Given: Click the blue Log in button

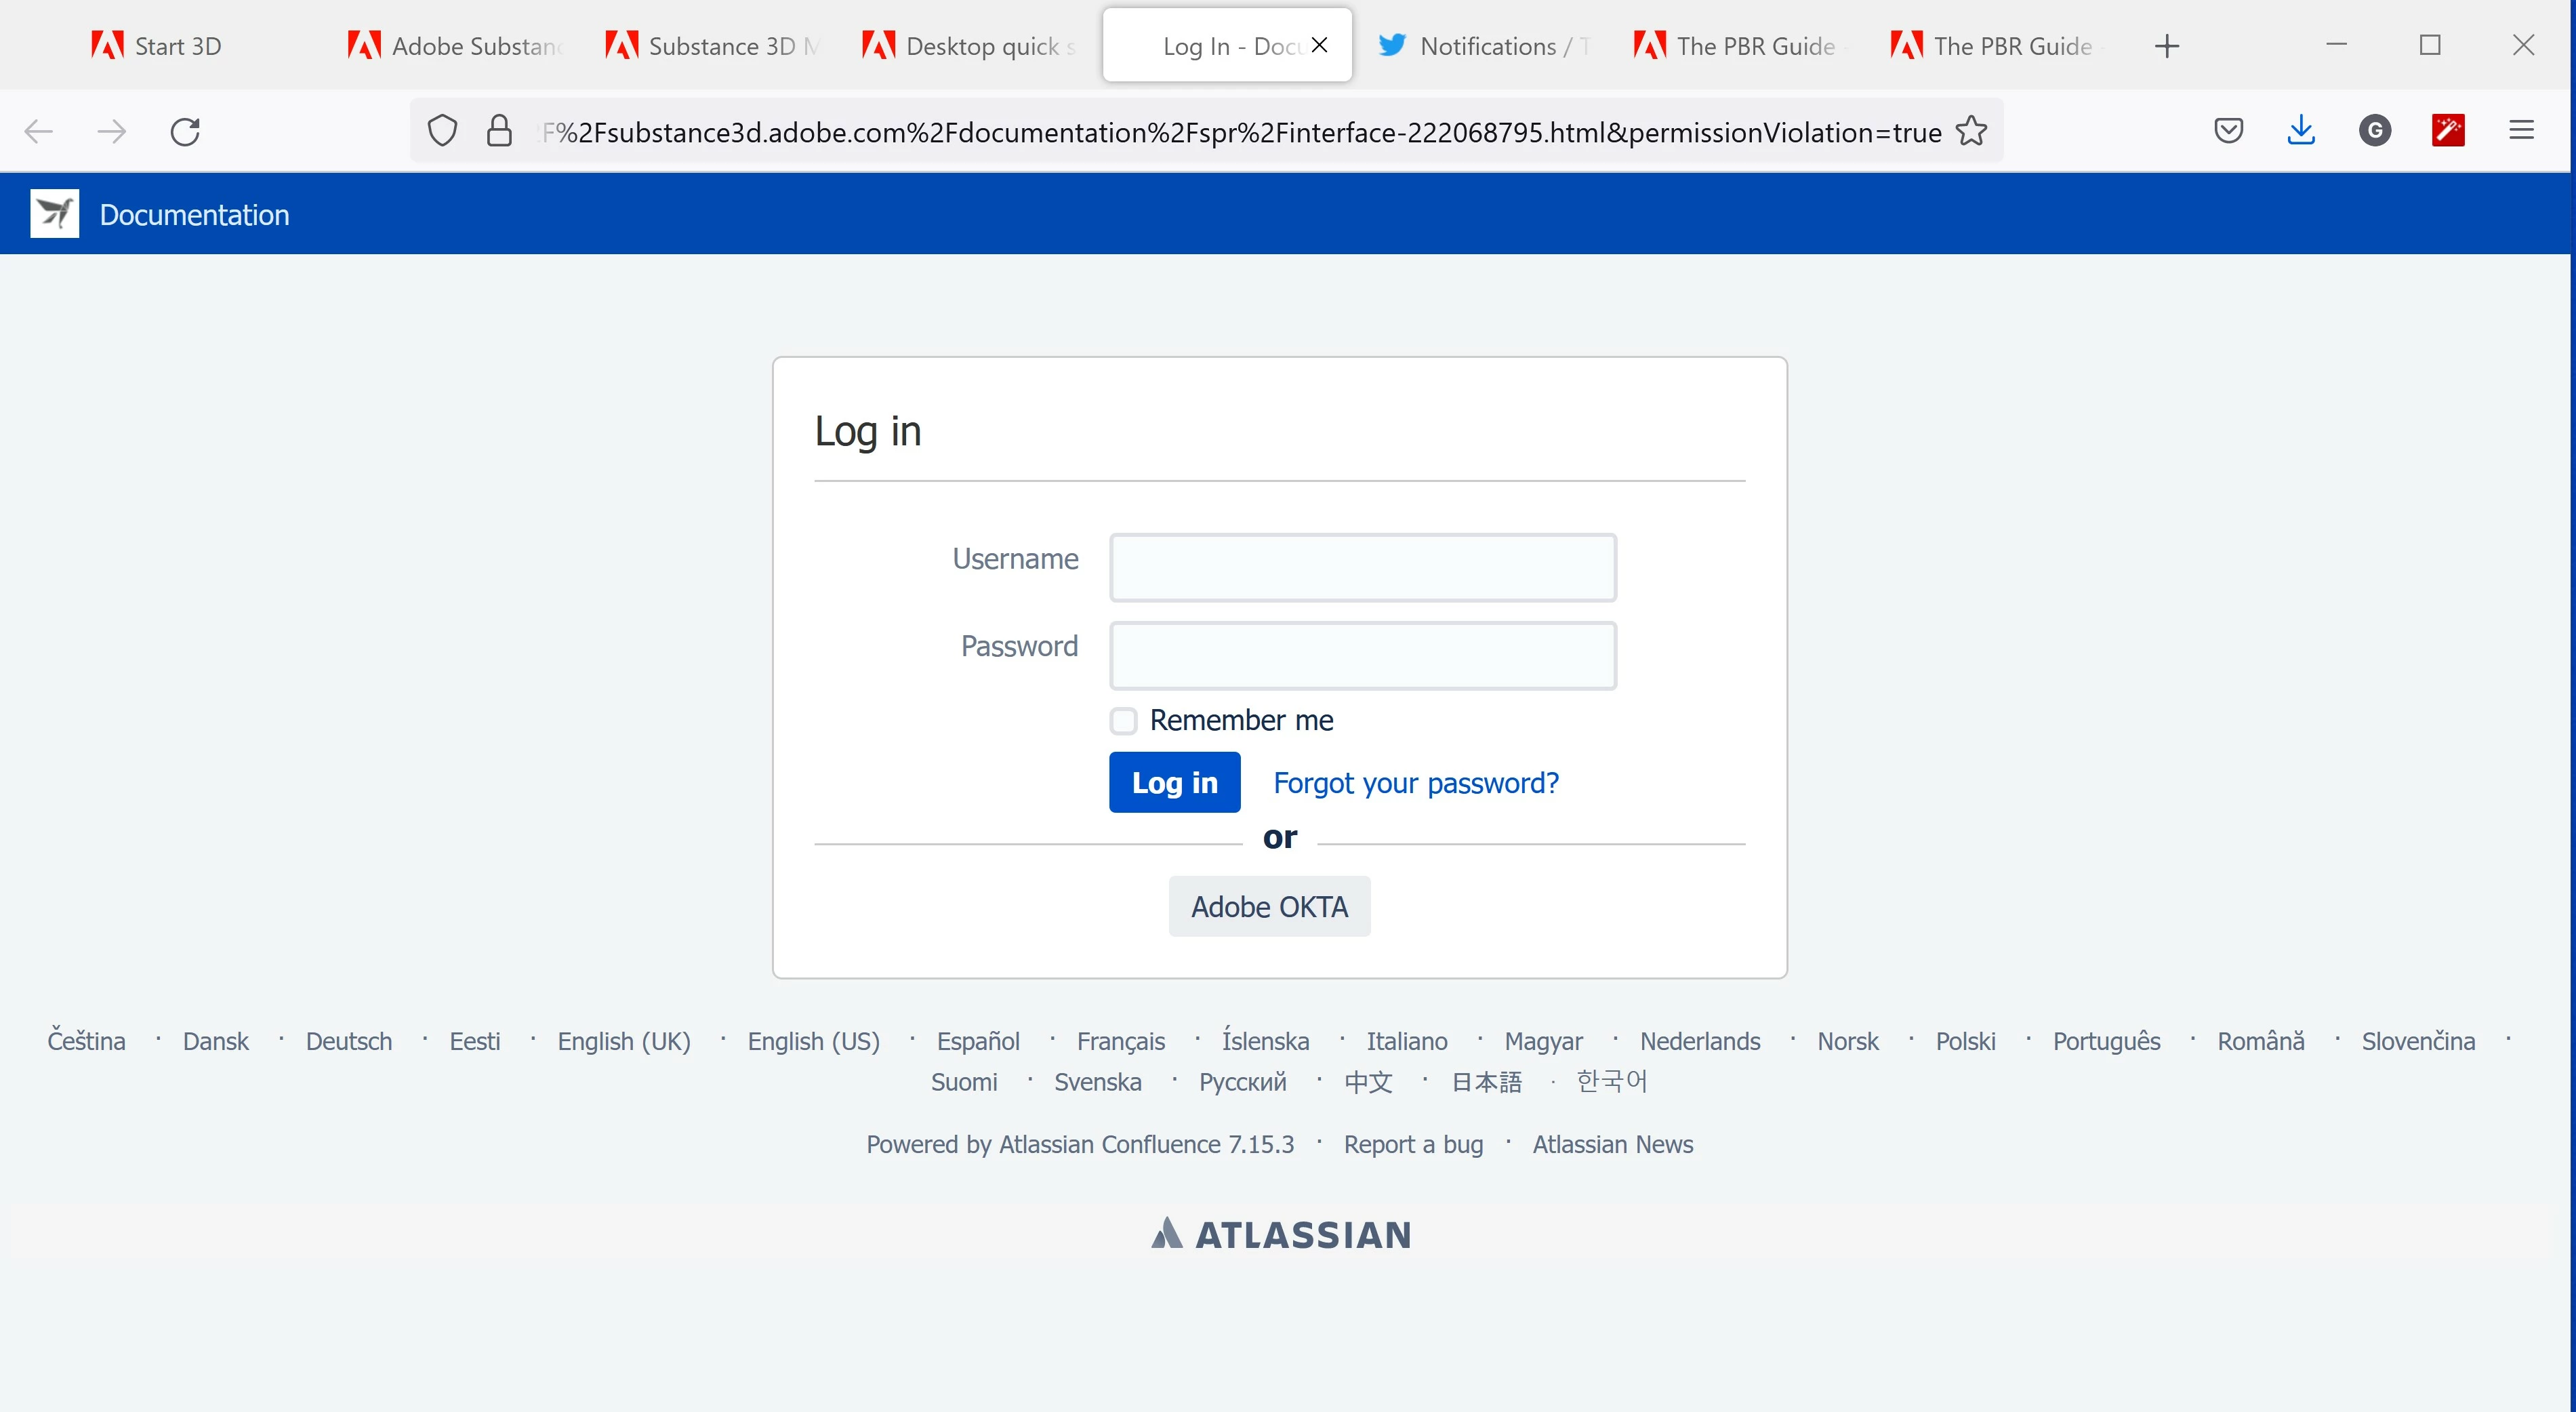Looking at the screenshot, I should pos(1174,782).
